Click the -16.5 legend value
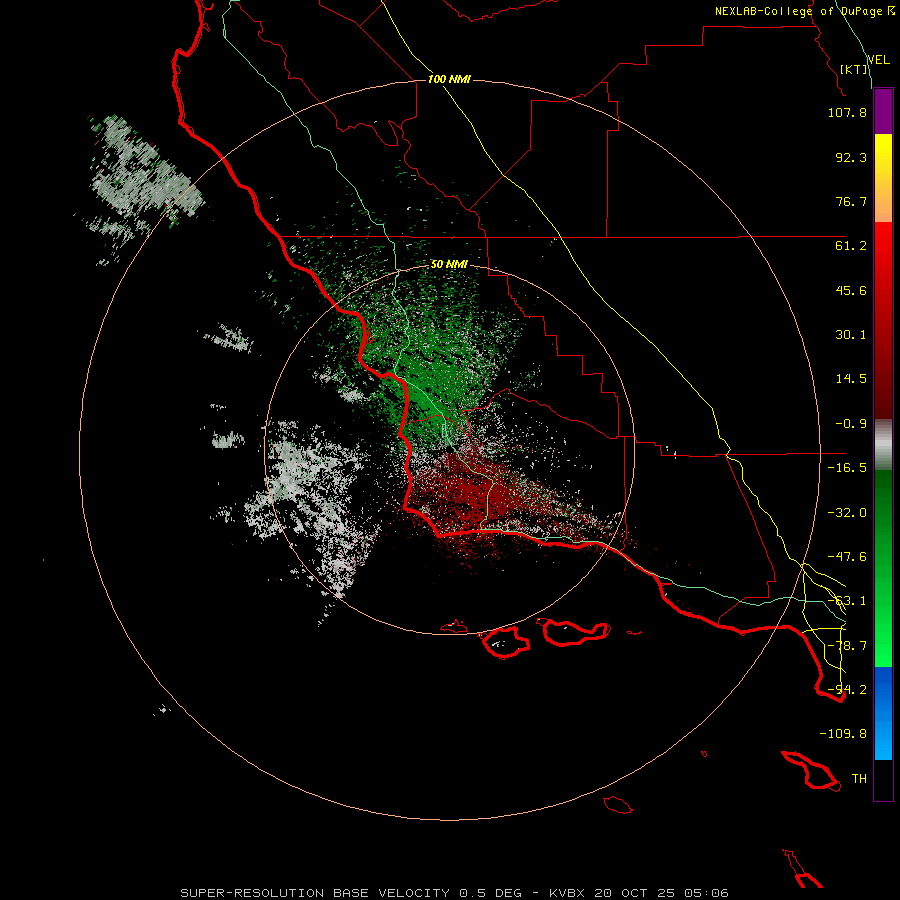Viewport: 900px width, 900px height. tap(847, 468)
